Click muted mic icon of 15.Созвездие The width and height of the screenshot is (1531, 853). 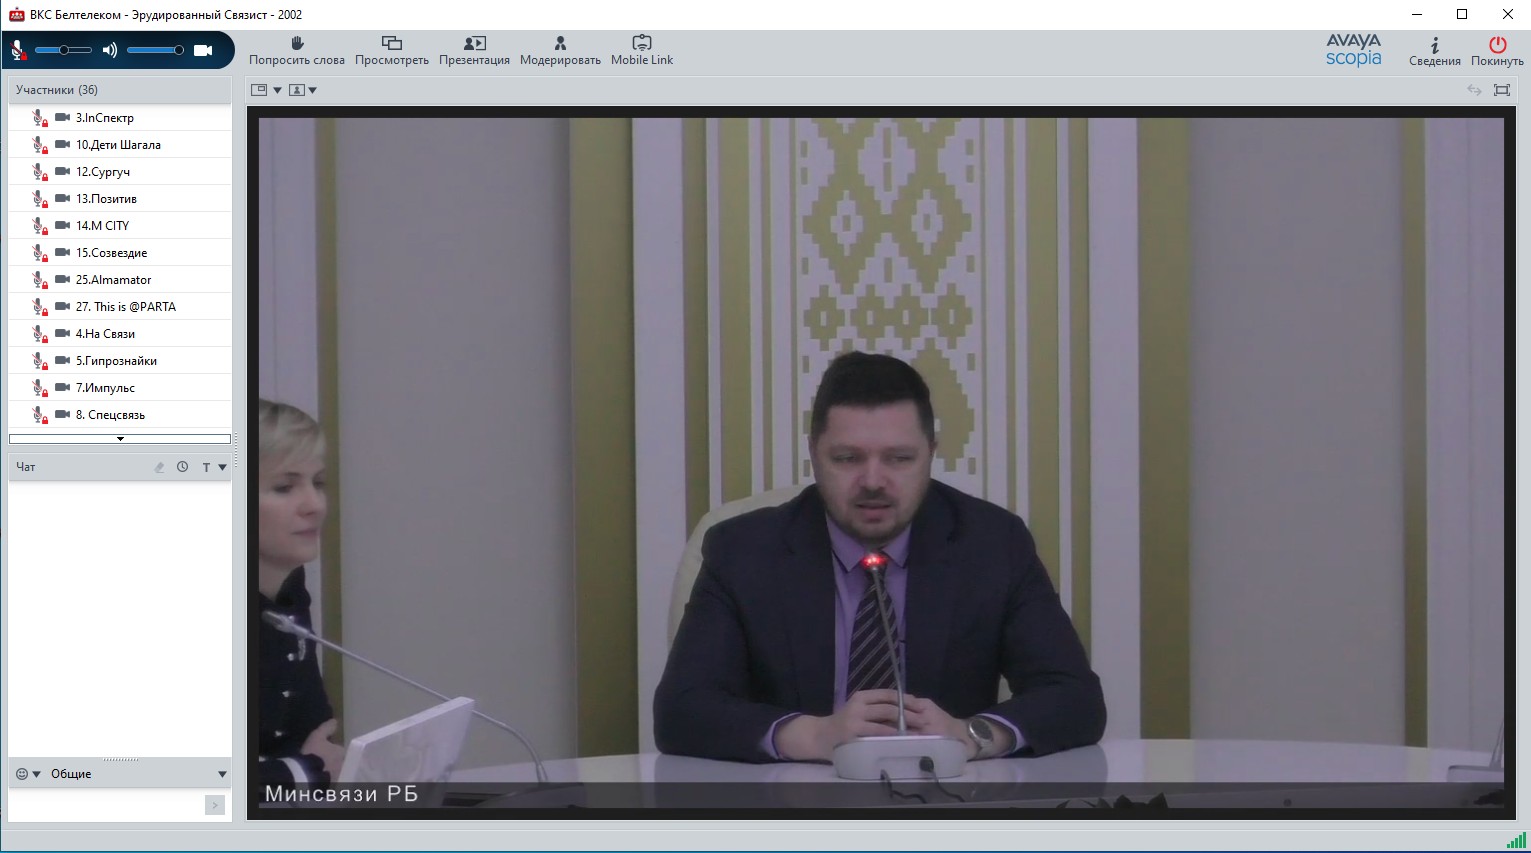(40, 253)
